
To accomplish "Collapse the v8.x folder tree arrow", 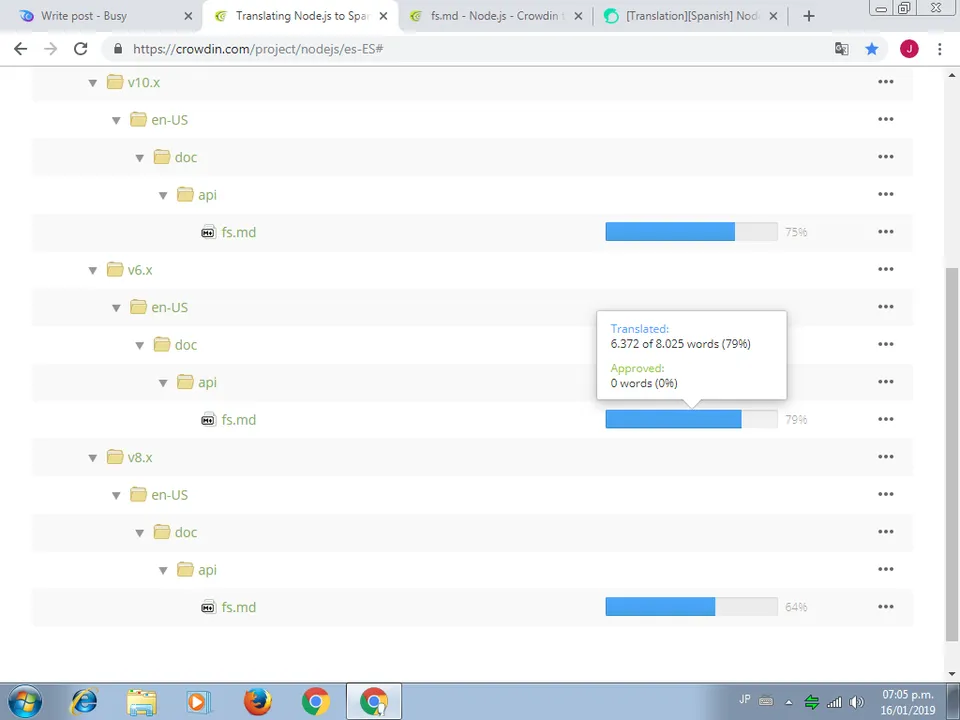I will coord(92,458).
